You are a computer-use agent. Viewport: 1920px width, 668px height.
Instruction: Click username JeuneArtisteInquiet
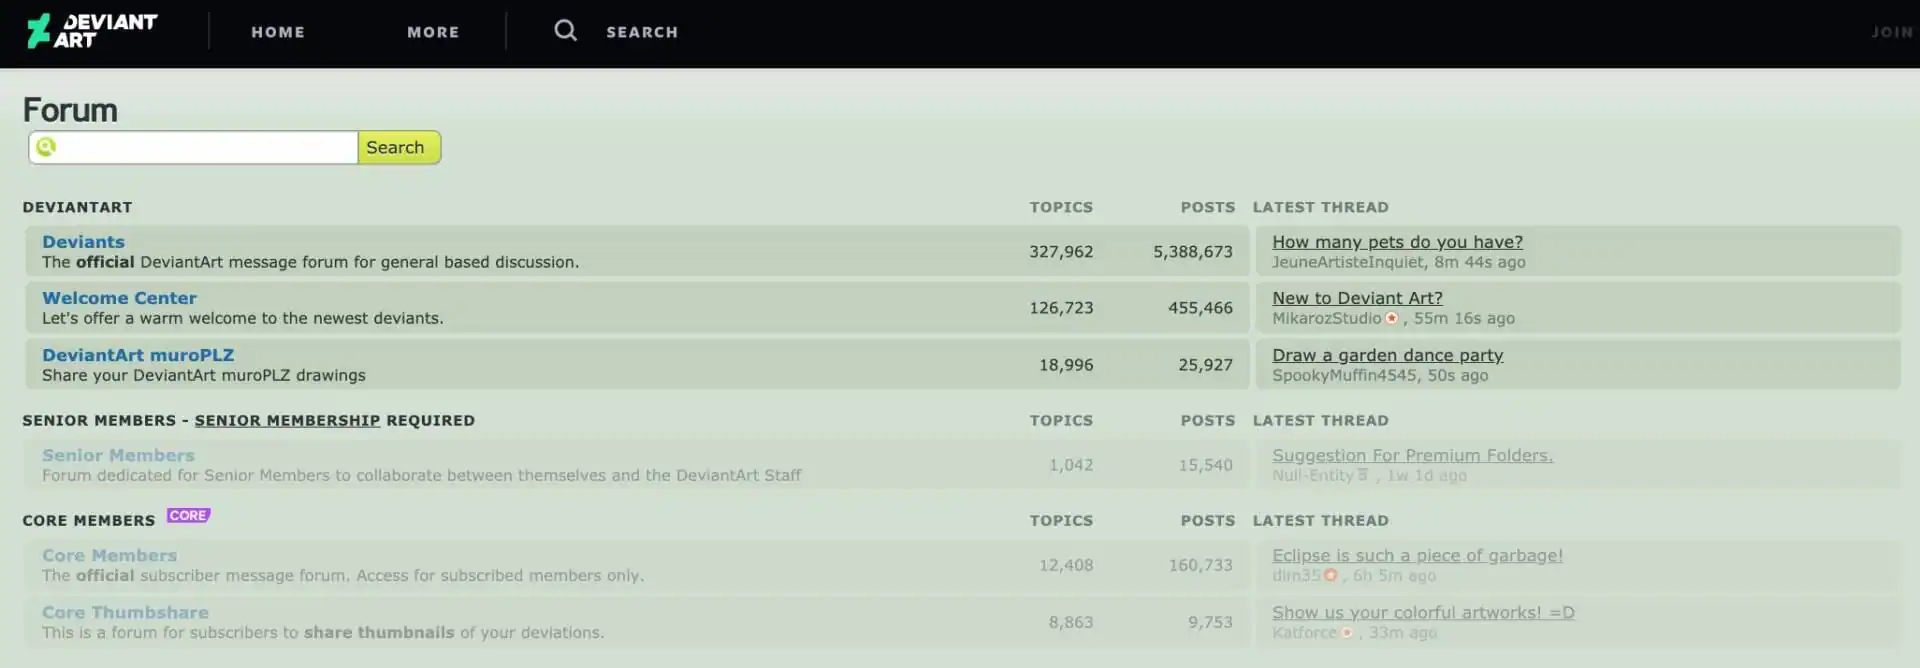tap(1348, 262)
